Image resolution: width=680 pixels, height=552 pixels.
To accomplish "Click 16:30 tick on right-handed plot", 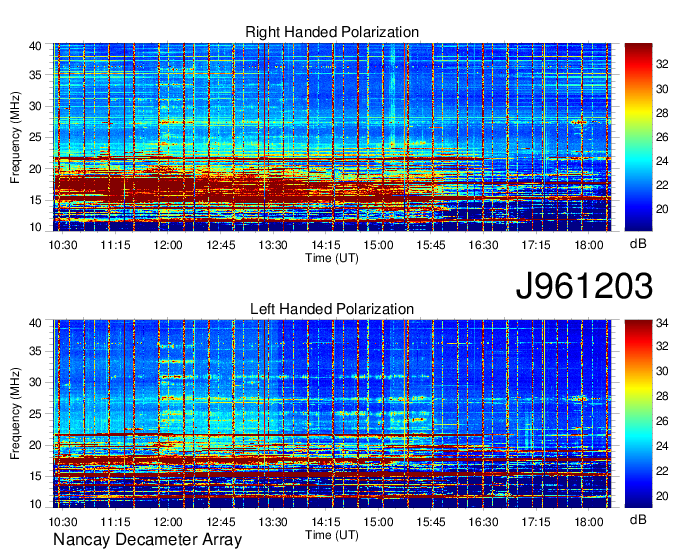I will click(483, 245).
